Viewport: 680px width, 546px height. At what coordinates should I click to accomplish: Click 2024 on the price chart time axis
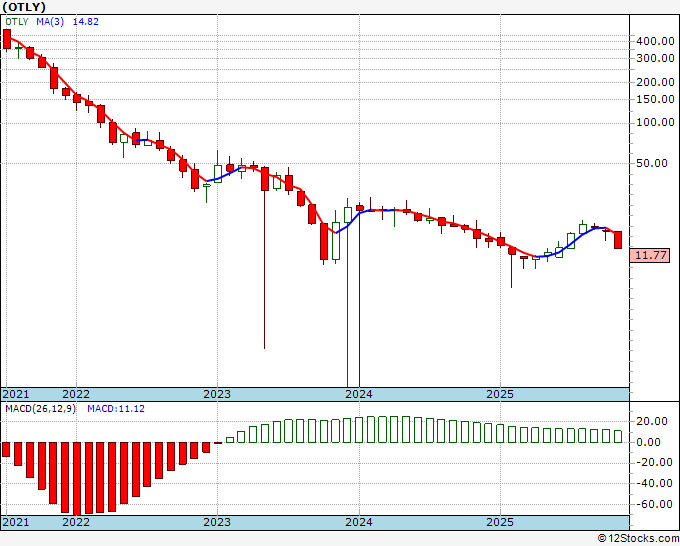pyautogui.click(x=359, y=394)
